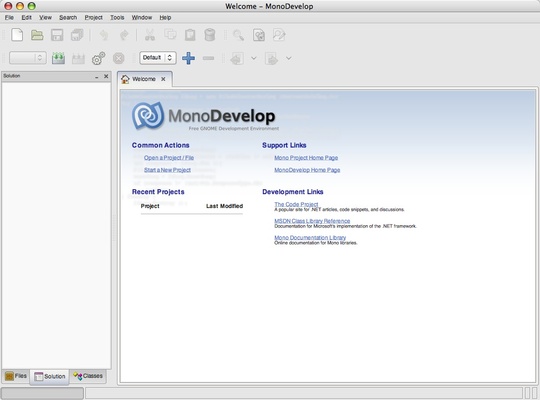
Task: Switch to the Files pad tab
Action: coord(16,376)
